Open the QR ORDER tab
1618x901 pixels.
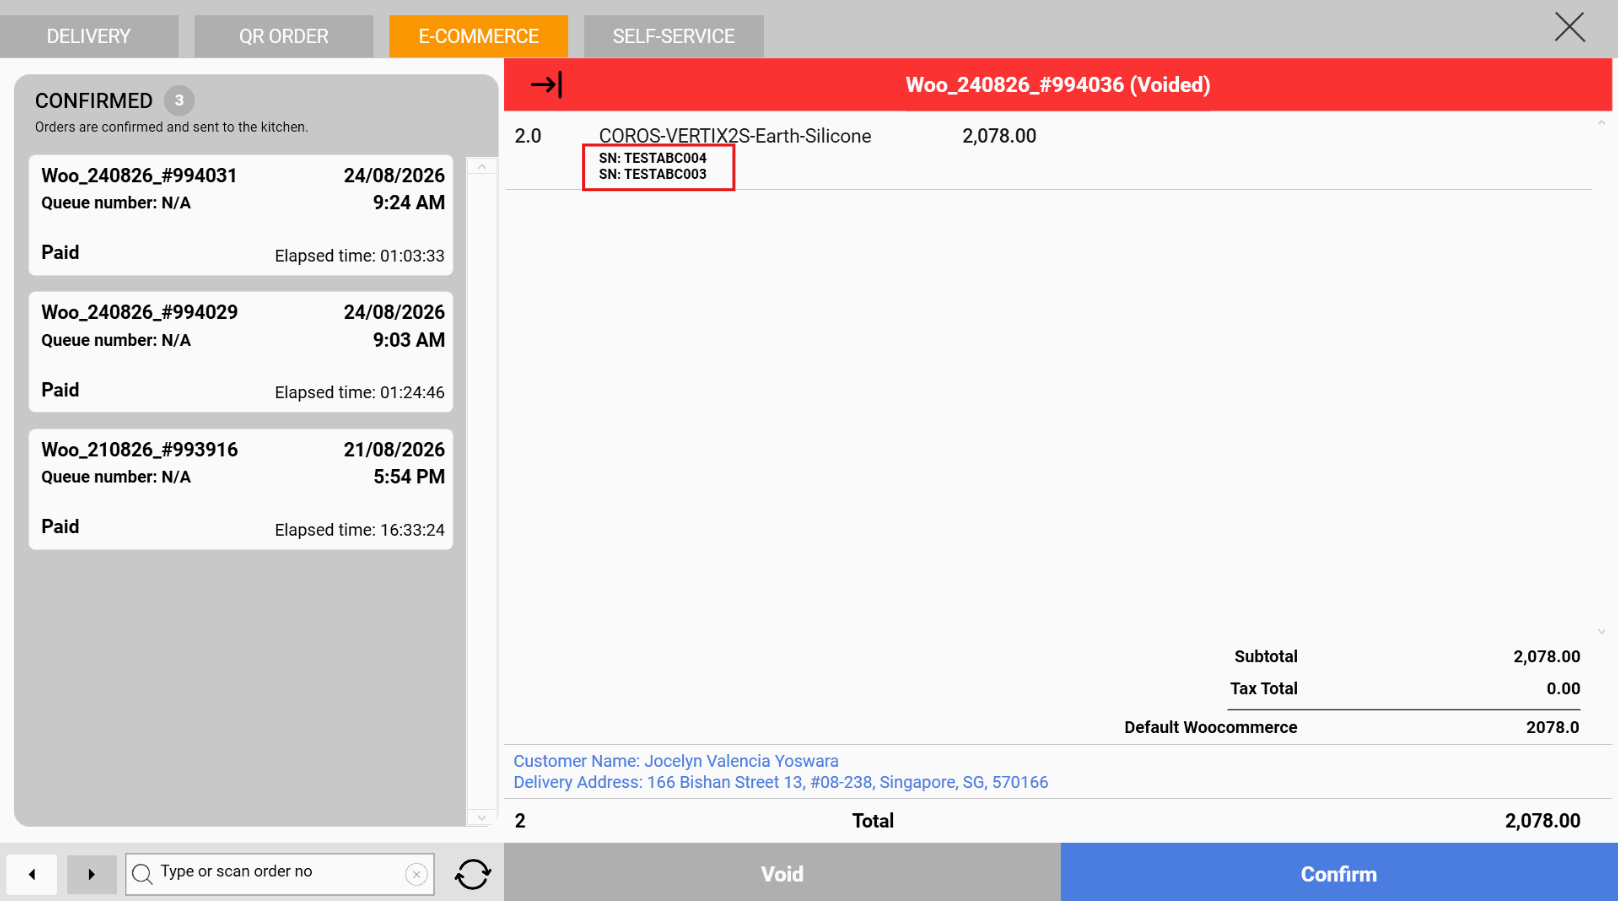tap(284, 36)
